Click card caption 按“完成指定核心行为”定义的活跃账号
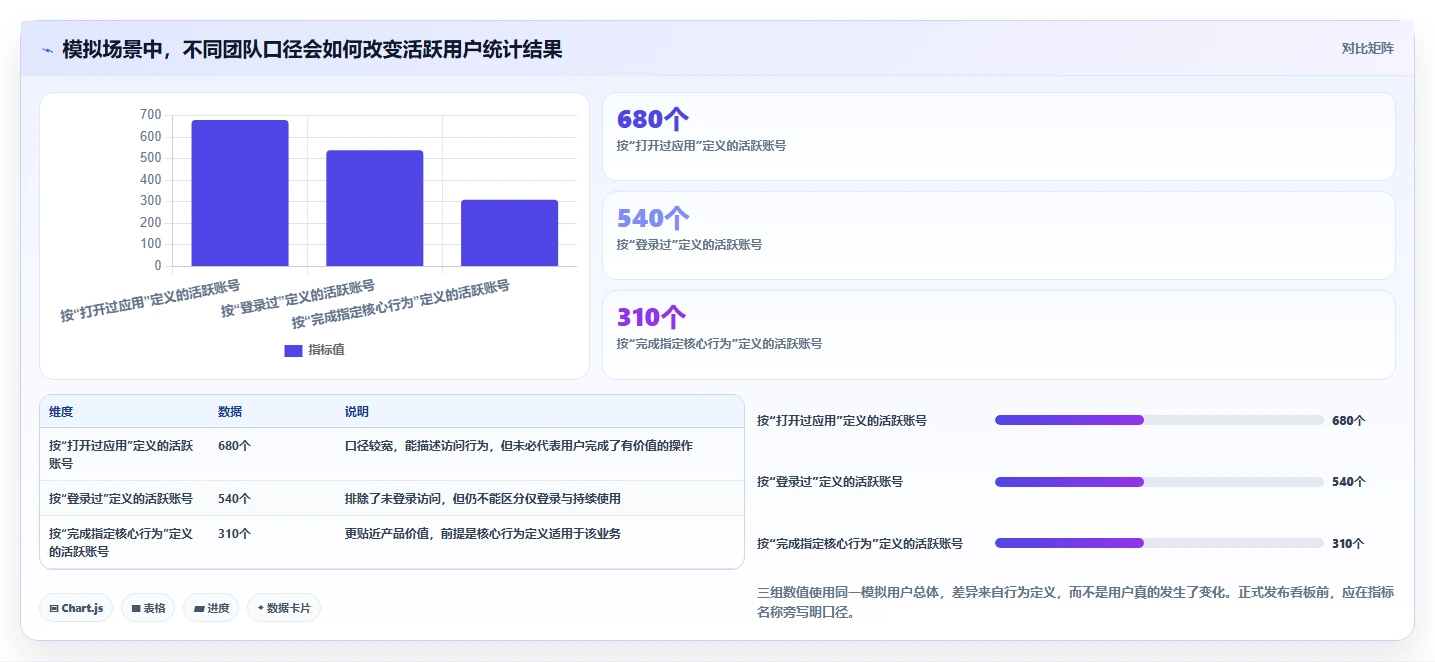 [x=719, y=343]
